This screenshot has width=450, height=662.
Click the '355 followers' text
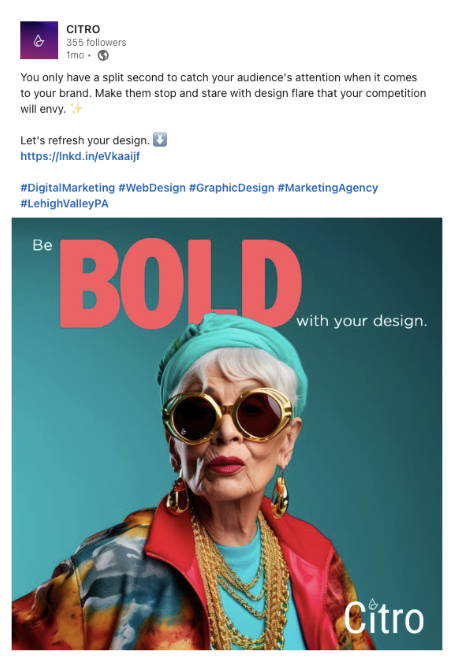click(x=96, y=42)
